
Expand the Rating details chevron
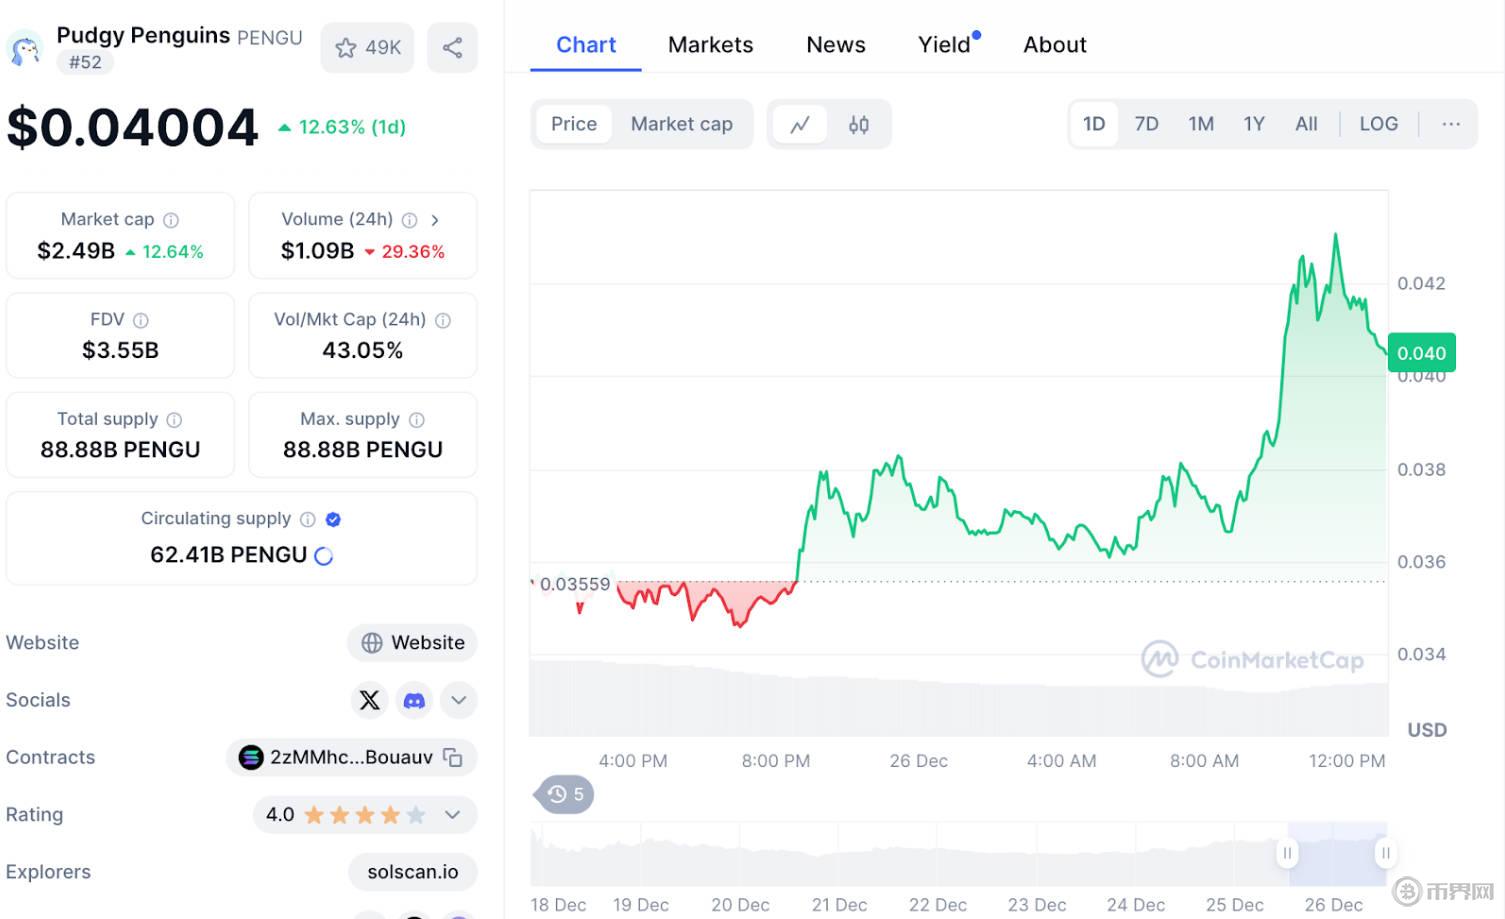(452, 815)
